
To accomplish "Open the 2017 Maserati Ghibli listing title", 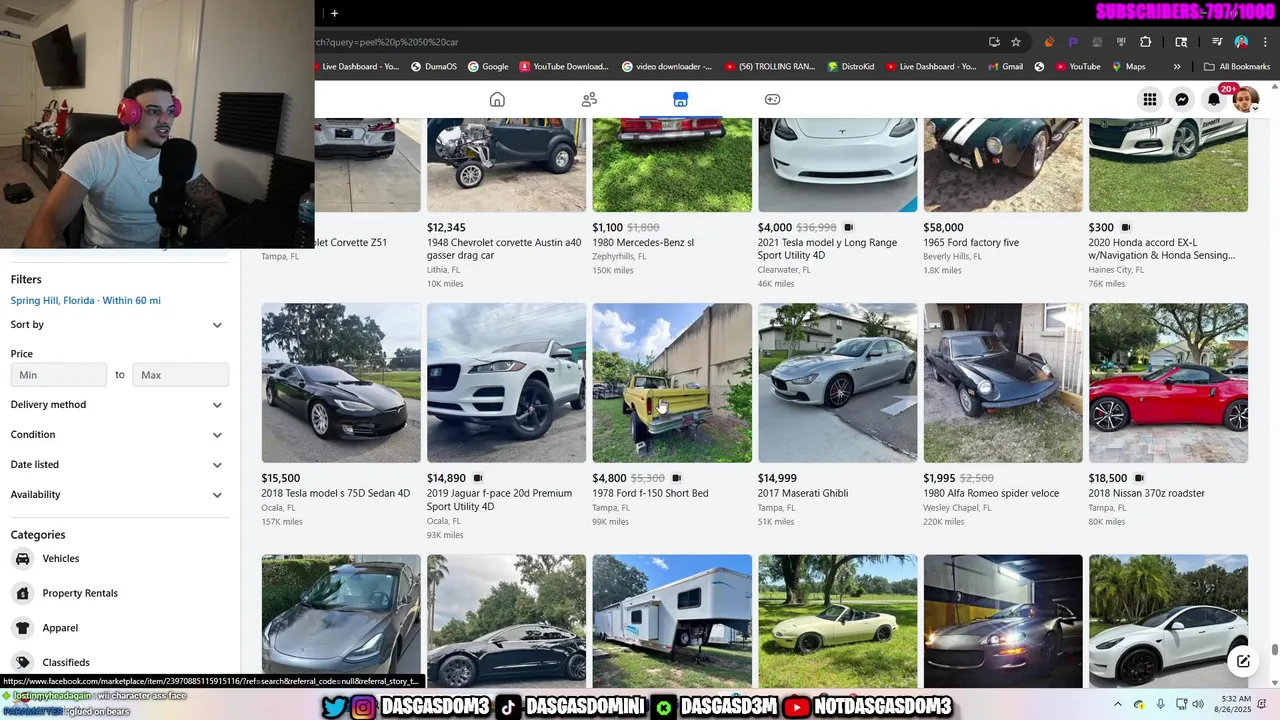I will (803, 493).
